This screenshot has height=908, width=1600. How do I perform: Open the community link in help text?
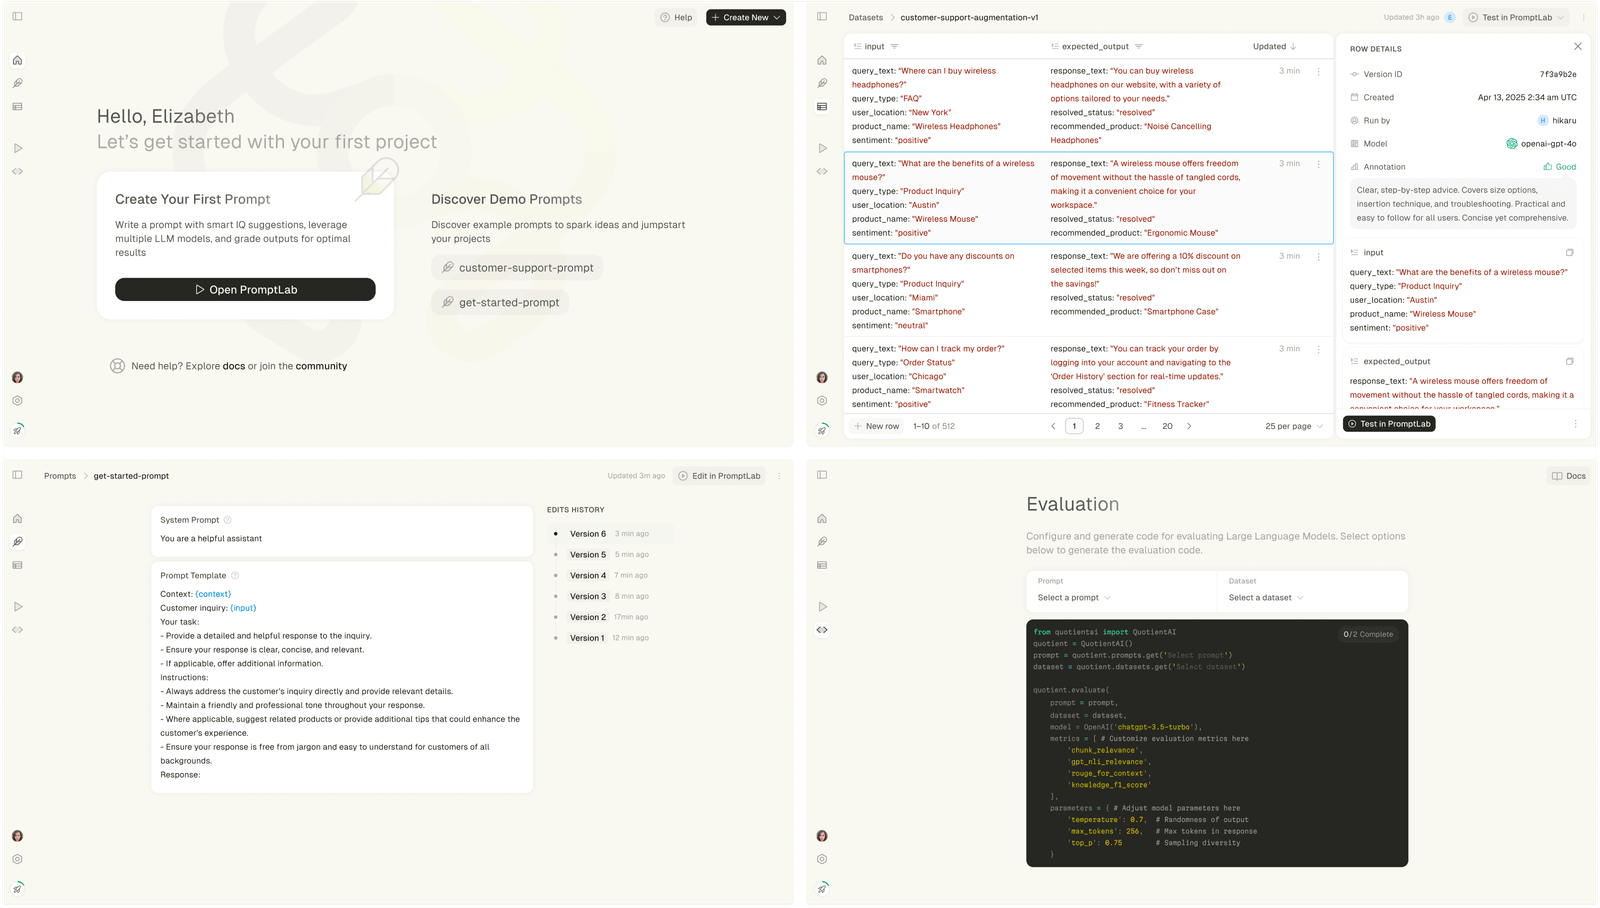coord(322,366)
